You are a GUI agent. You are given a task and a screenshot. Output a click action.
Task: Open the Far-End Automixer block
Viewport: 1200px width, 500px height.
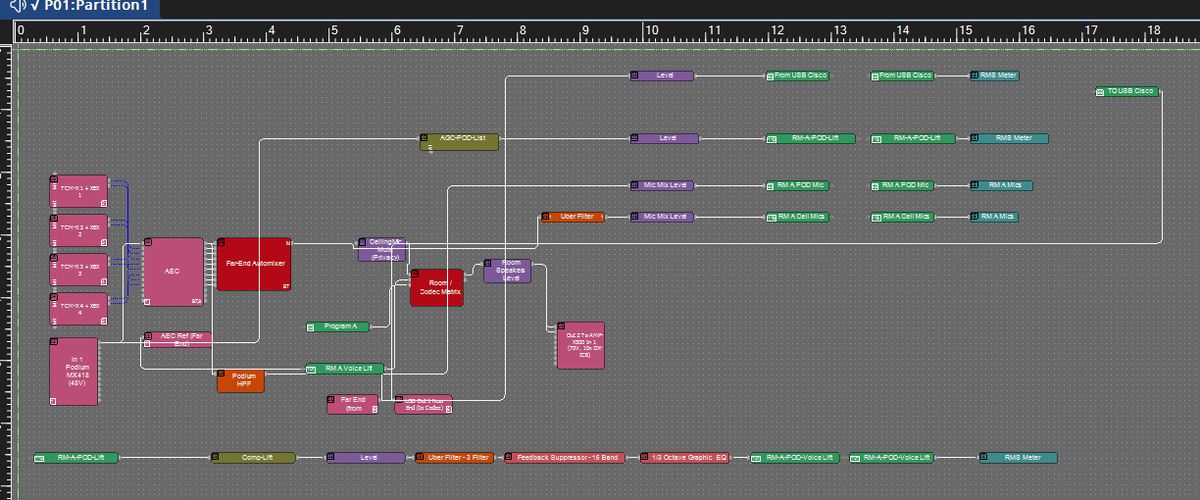pyautogui.click(x=254, y=264)
